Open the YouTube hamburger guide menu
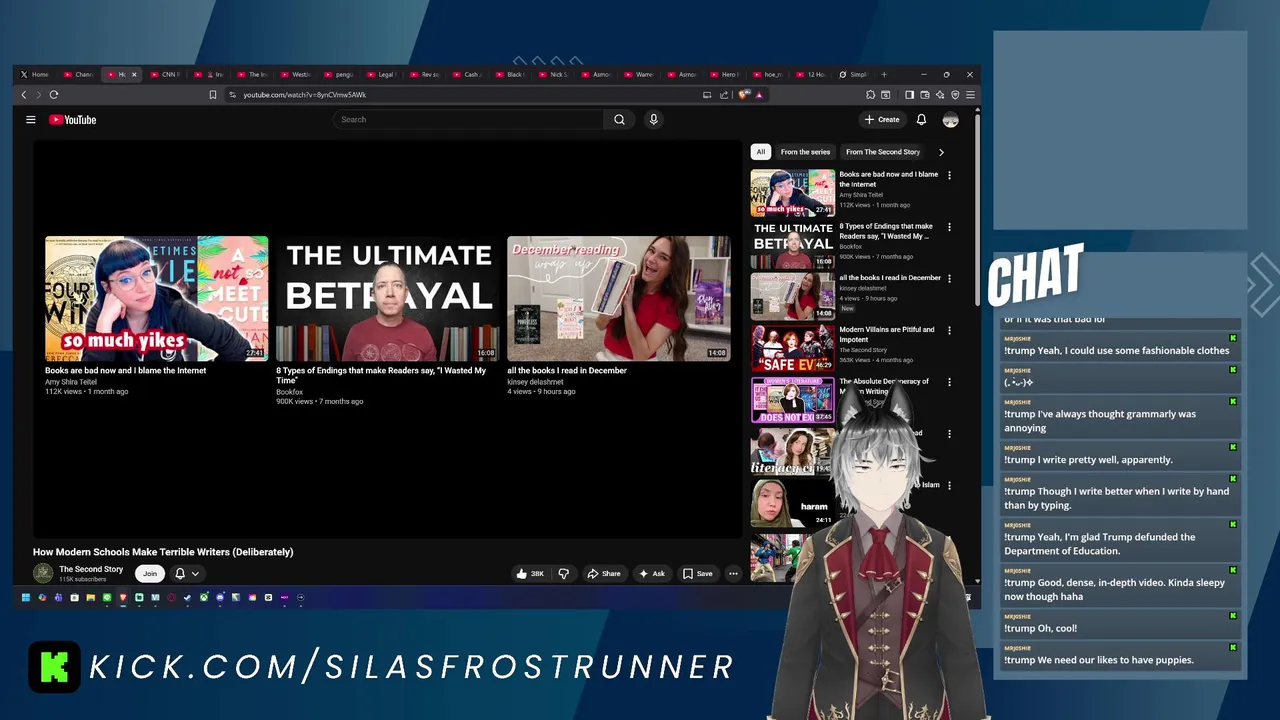 coord(31,120)
